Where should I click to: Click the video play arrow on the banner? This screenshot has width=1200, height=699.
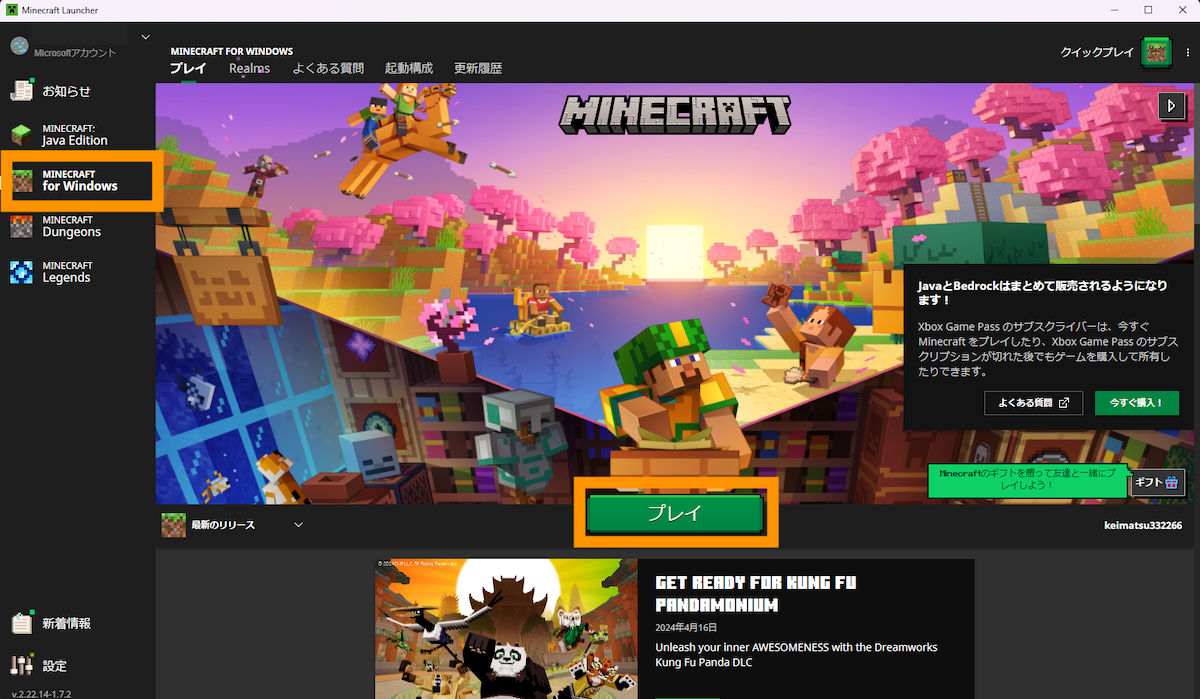[x=1172, y=105]
